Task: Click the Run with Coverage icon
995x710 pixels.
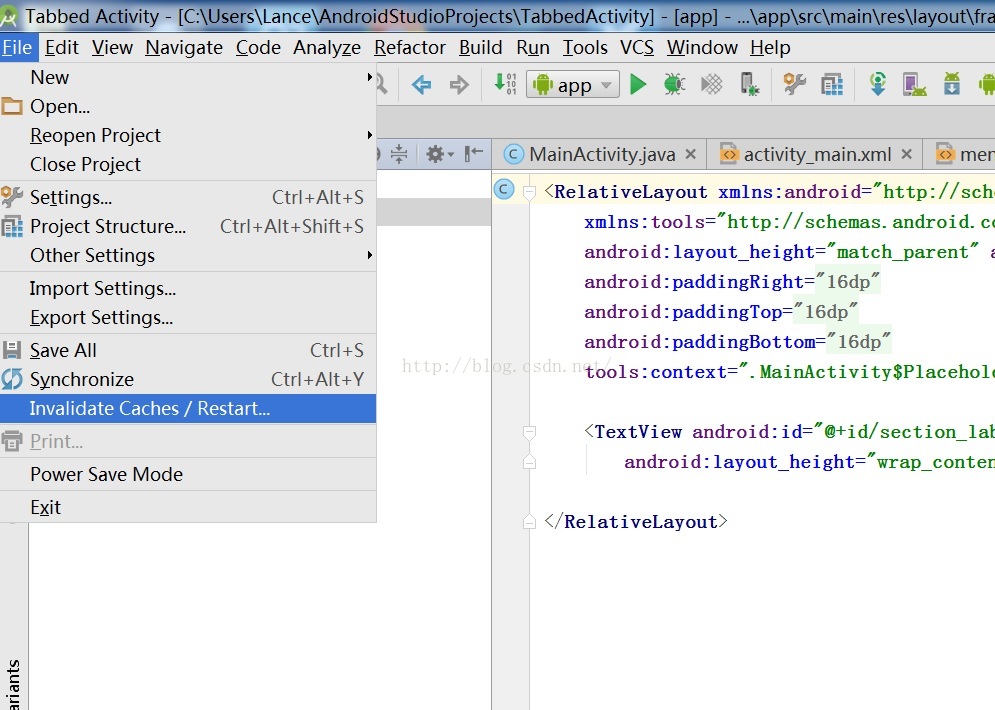Action: [x=711, y=84]
